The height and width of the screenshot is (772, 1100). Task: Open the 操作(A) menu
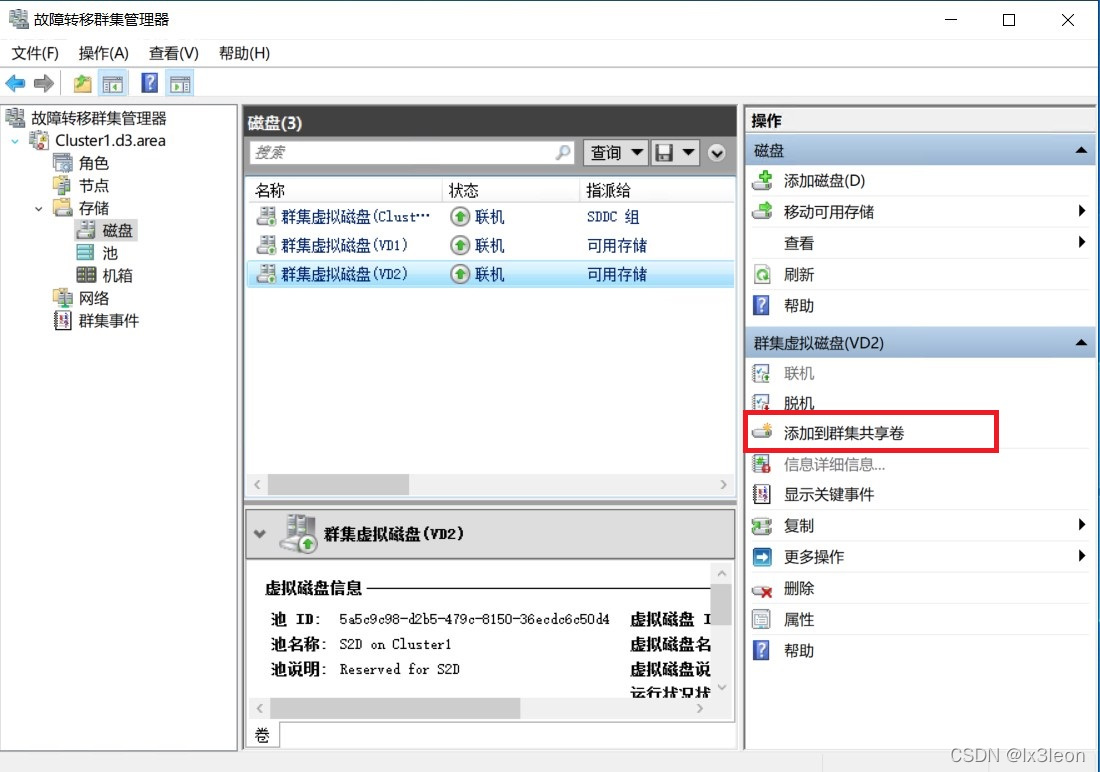[103, 53]
